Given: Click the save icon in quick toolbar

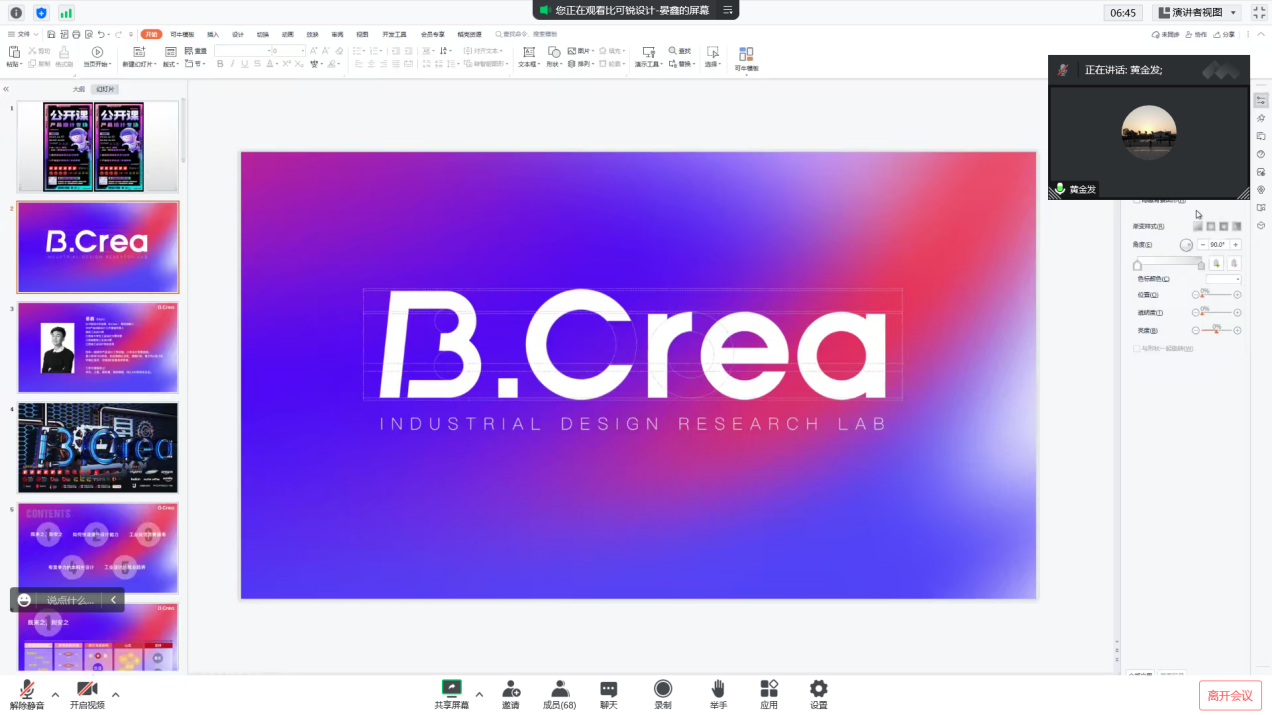Looking at the screenshot, I should tap(52, 34).
